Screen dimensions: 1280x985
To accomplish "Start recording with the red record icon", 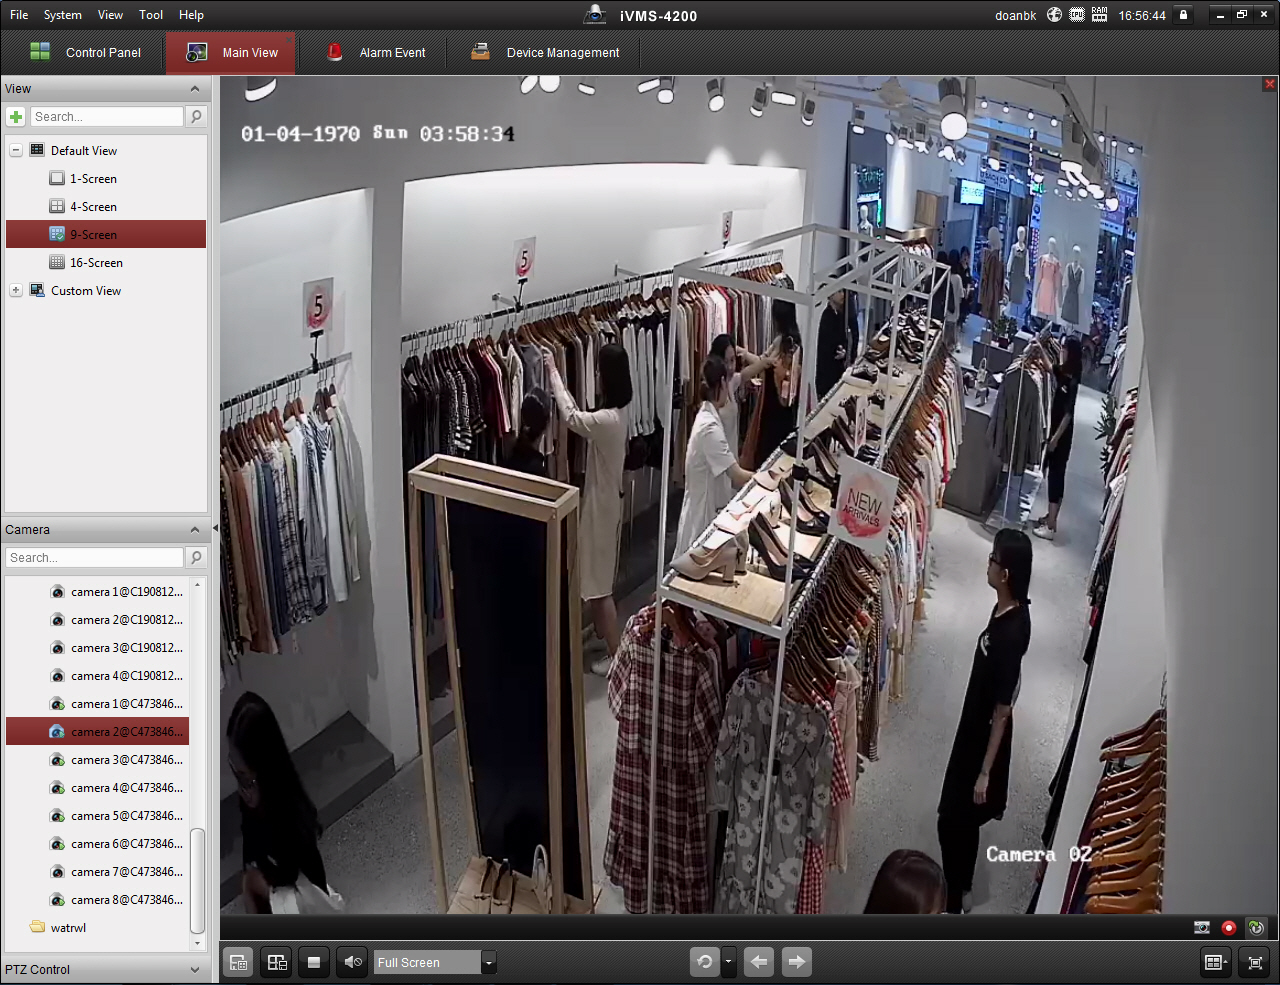I will (1229, 928).
